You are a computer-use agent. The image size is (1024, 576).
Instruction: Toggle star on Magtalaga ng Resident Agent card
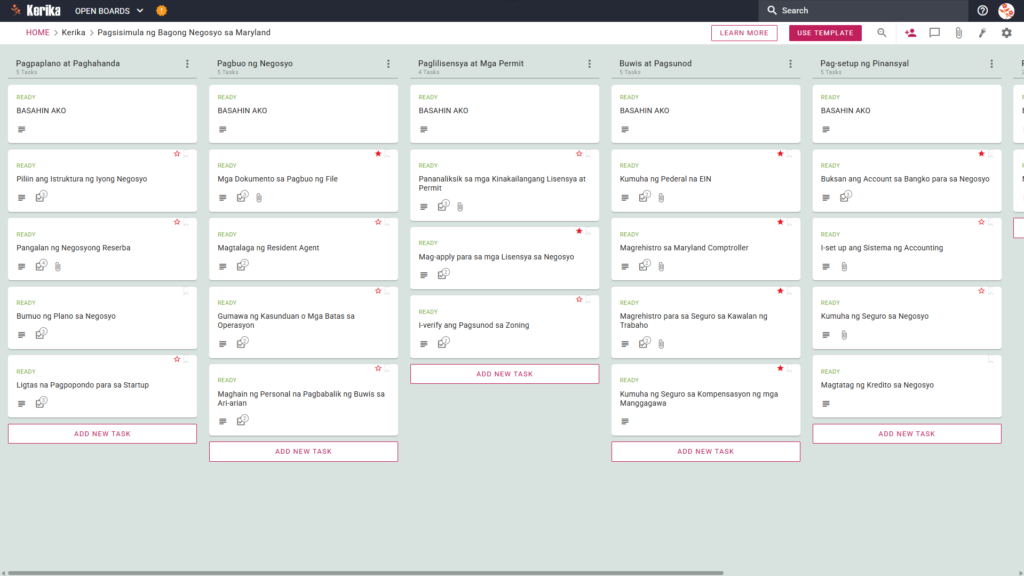378,222
